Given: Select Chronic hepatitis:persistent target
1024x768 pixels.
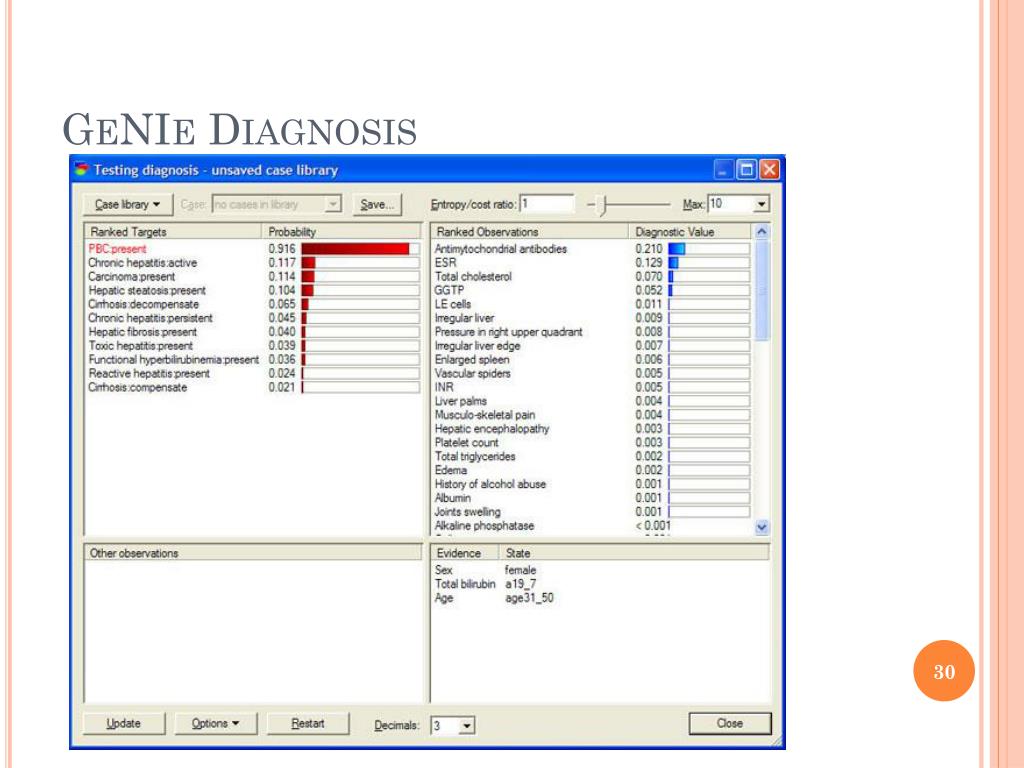Looking at the screenshot, I should pos(253,318).
